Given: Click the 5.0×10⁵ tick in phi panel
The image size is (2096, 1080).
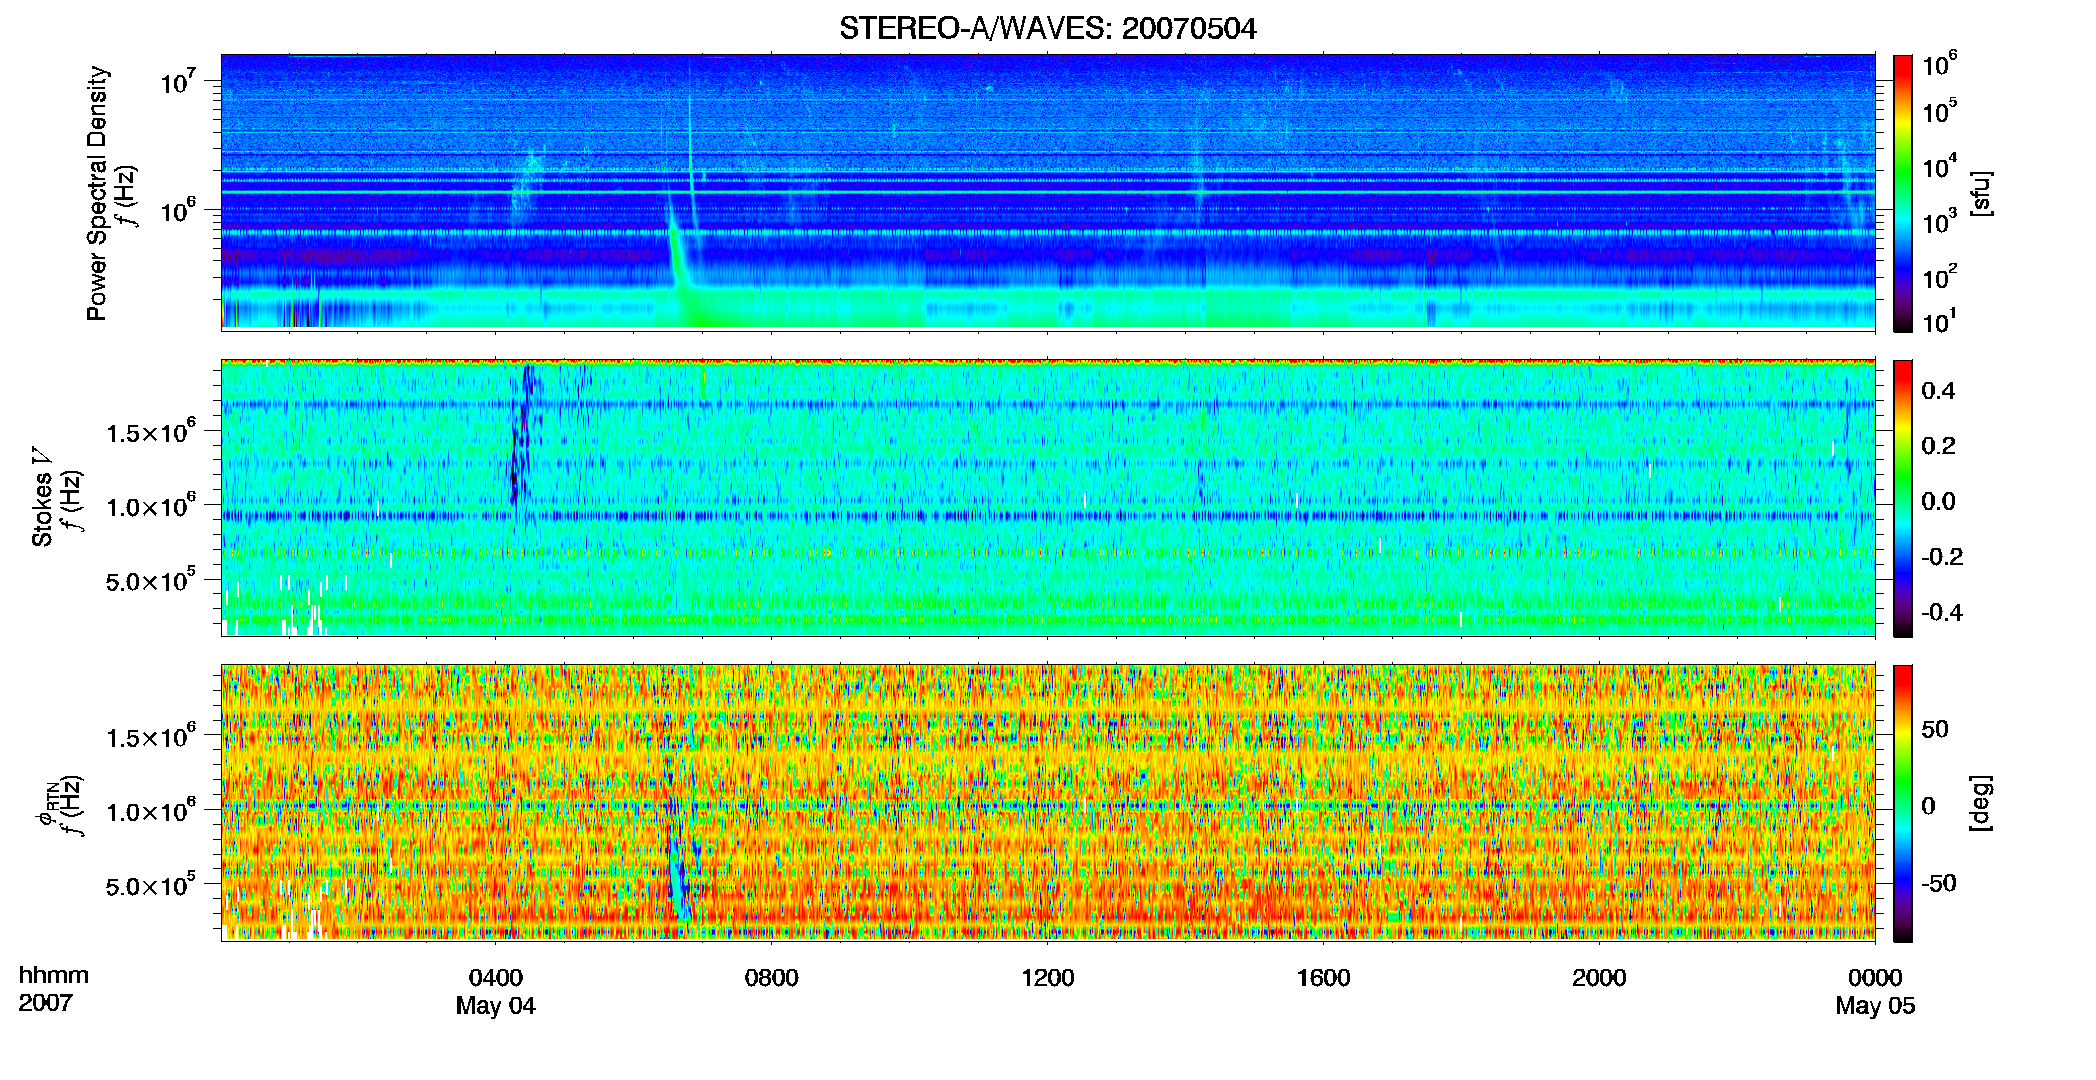Looking at the screenshot, I should click(151, 885).
